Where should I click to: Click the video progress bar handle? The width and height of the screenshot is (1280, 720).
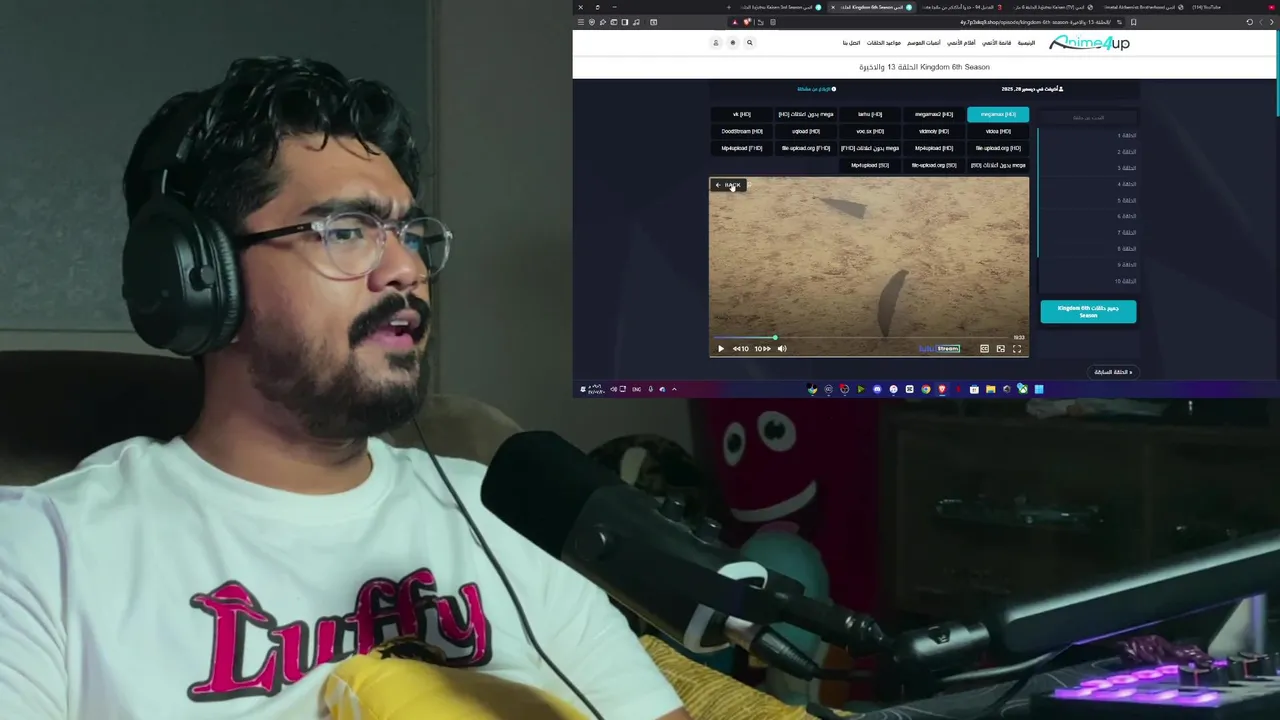[x=775, y=338]
